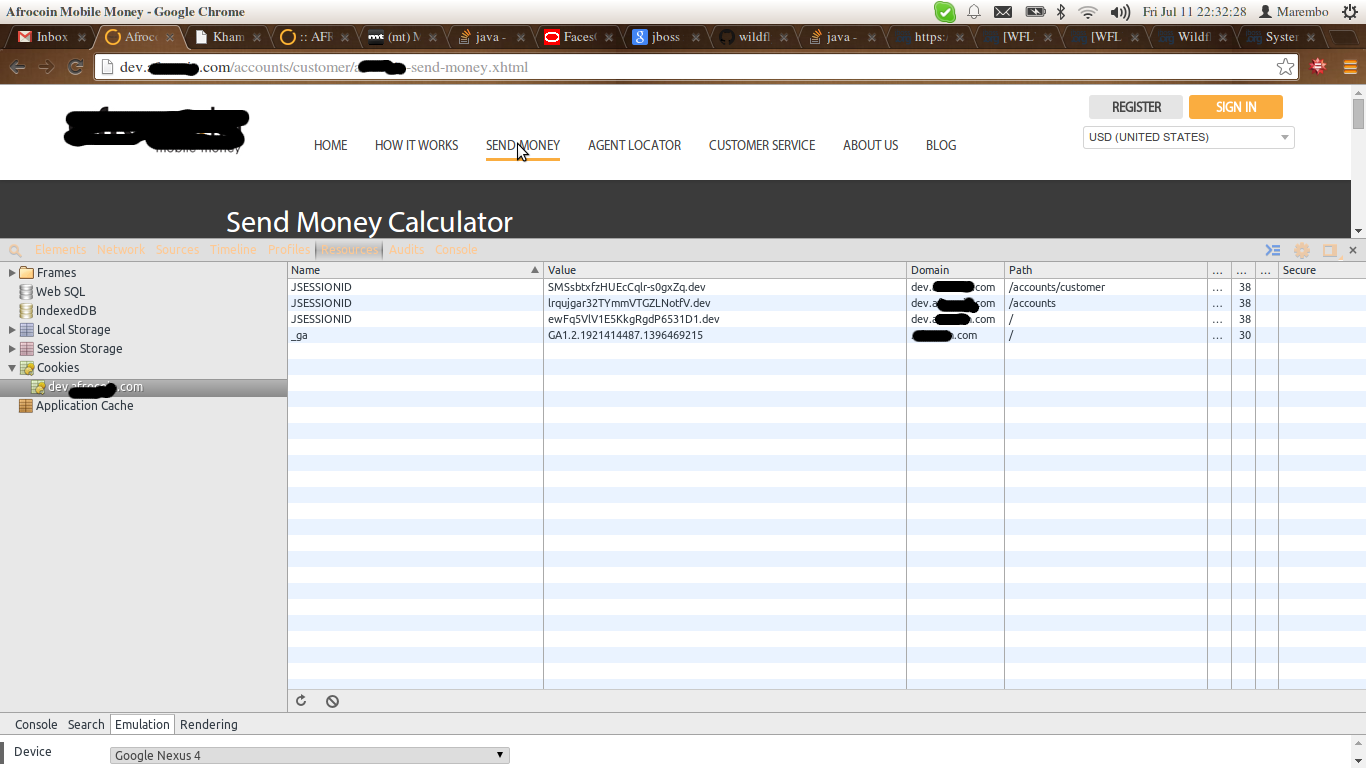
Task: Switch to the Profiles panel
Action: 289,250
